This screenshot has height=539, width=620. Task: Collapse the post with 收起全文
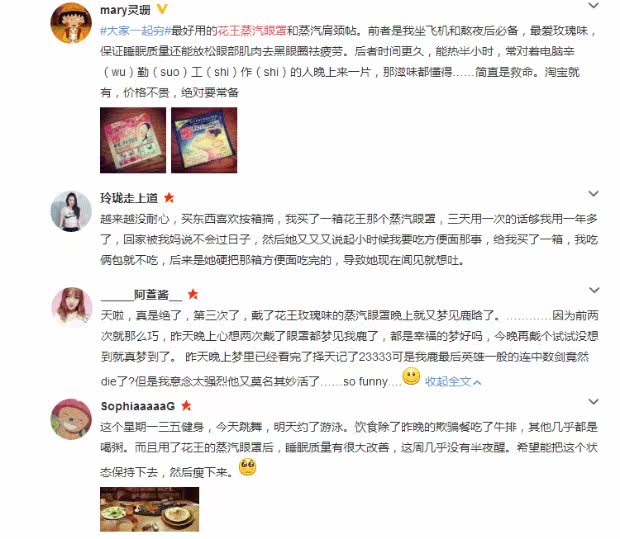[x=453, y=382]
